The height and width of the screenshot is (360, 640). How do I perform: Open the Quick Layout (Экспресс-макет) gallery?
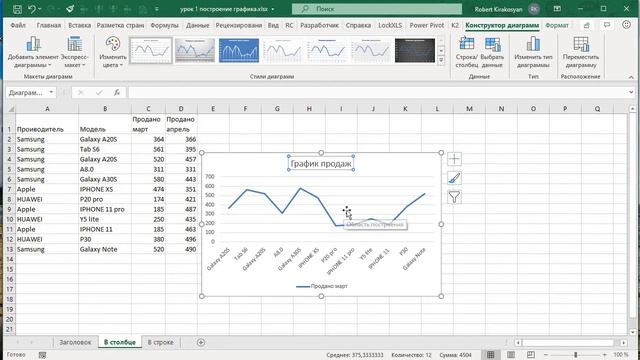[74, 52]
